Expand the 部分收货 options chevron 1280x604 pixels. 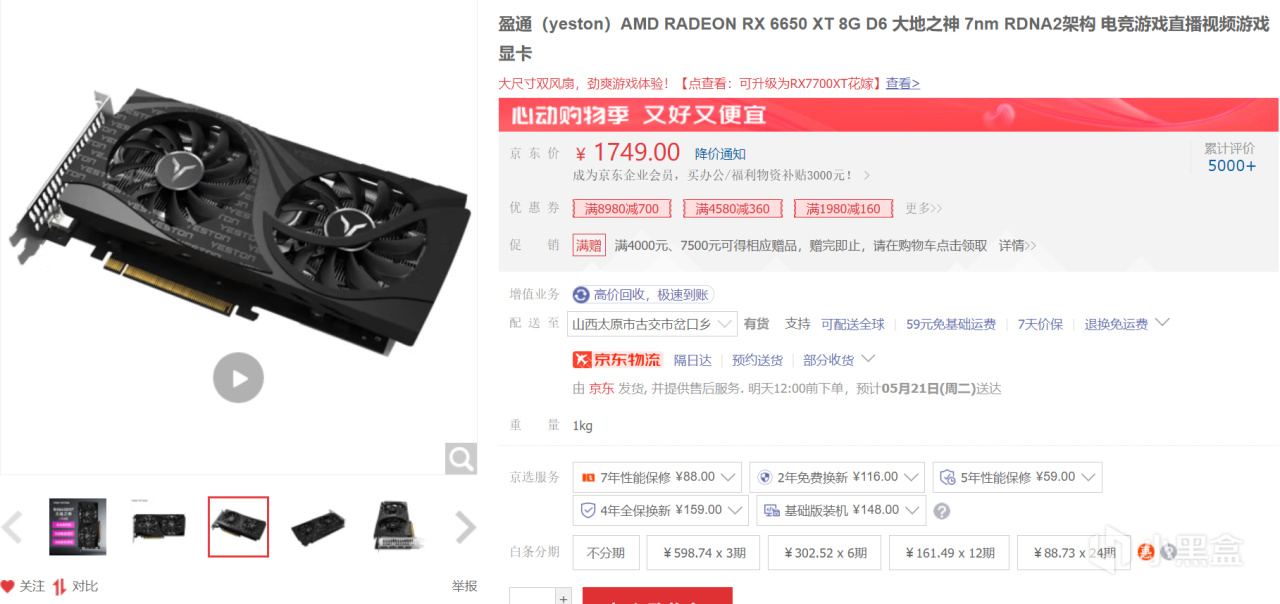pyautogui.click(x=868, y=359)
